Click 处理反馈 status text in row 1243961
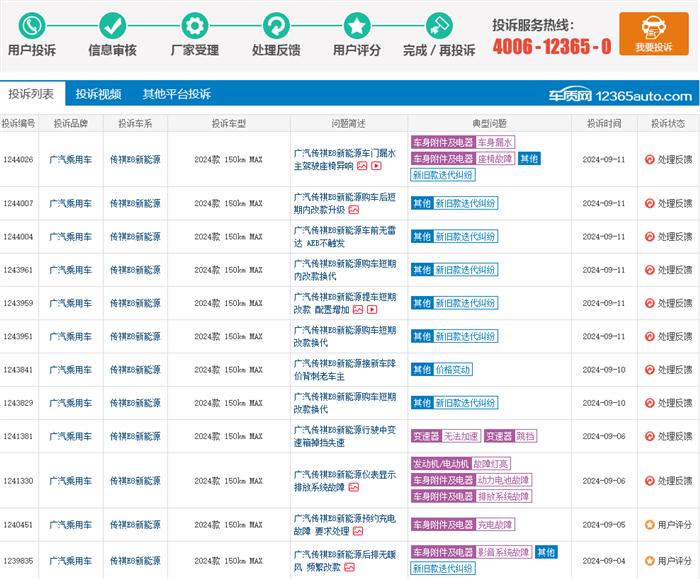Viewport: 700px width, 579px height. pyautogui.click(x=675, y=270)
